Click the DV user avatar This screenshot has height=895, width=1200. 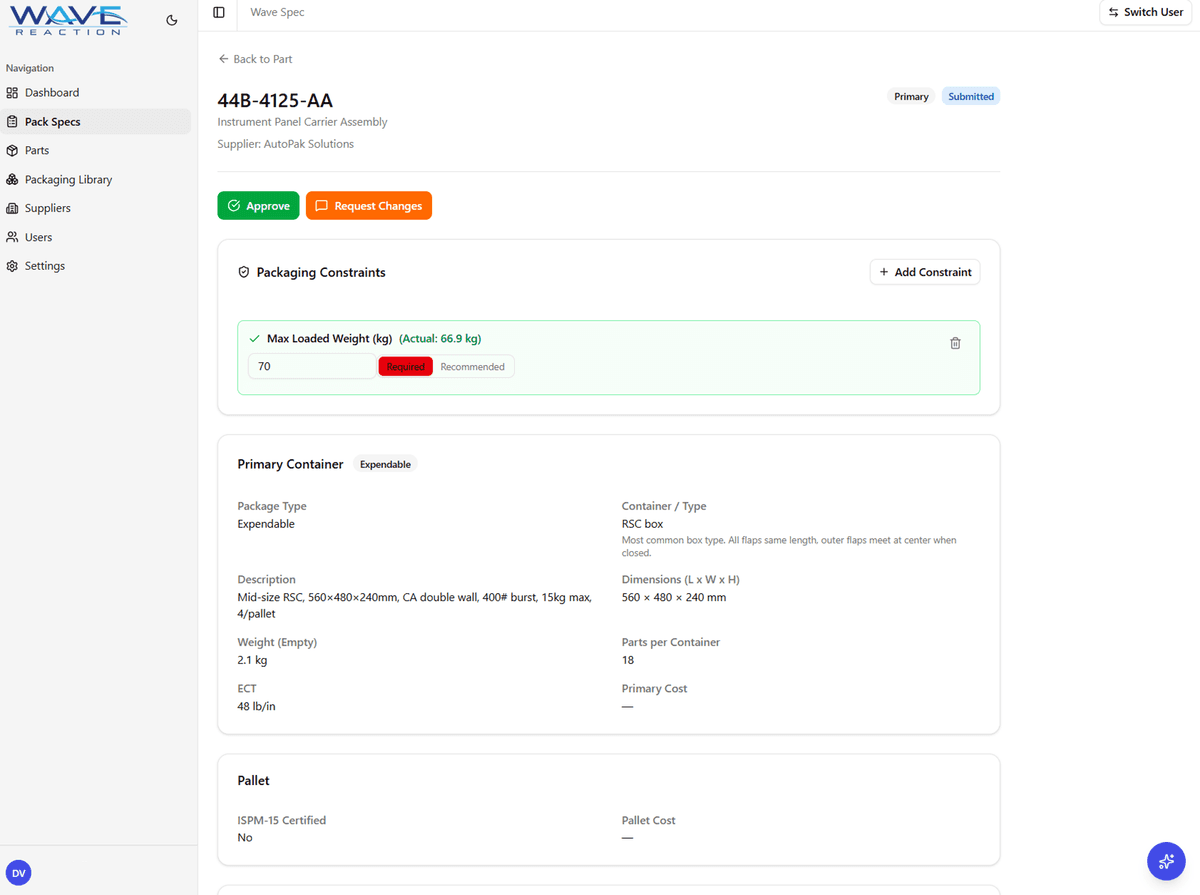point(18,873)
